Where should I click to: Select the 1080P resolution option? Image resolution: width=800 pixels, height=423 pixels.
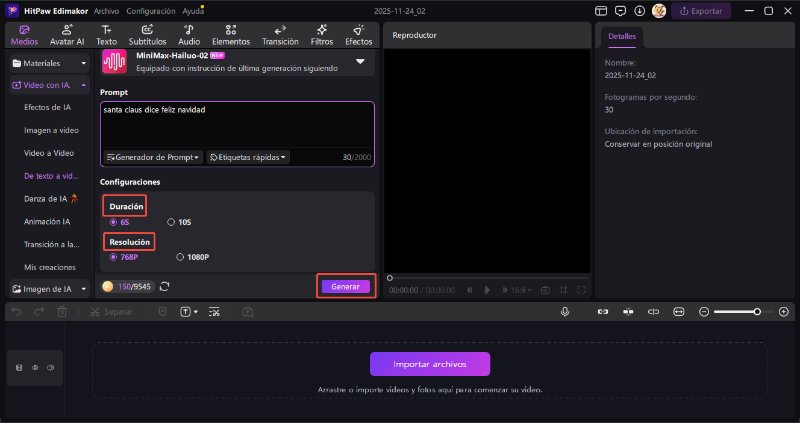[x=180, y=257]
